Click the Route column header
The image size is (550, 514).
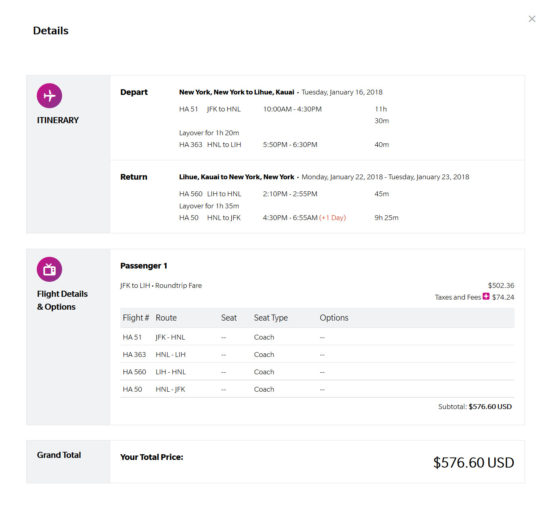(x=166, y=318)
